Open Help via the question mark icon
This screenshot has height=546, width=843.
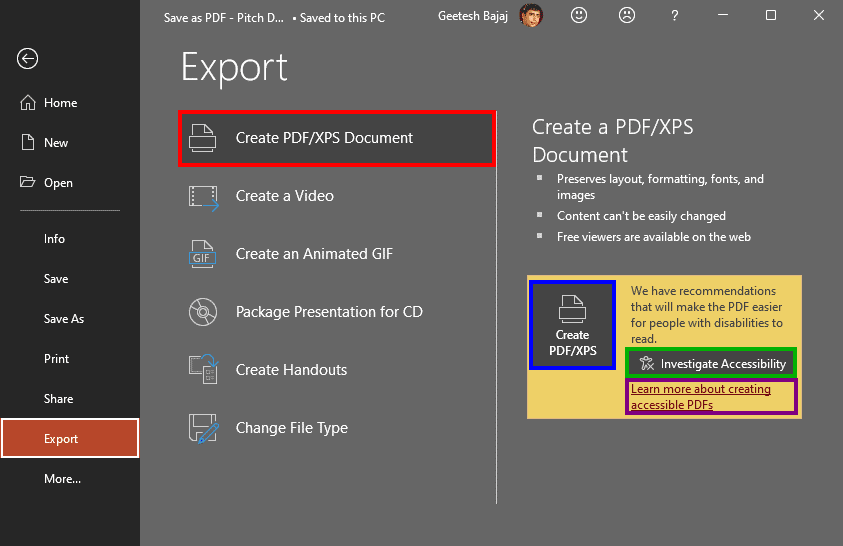675,16
